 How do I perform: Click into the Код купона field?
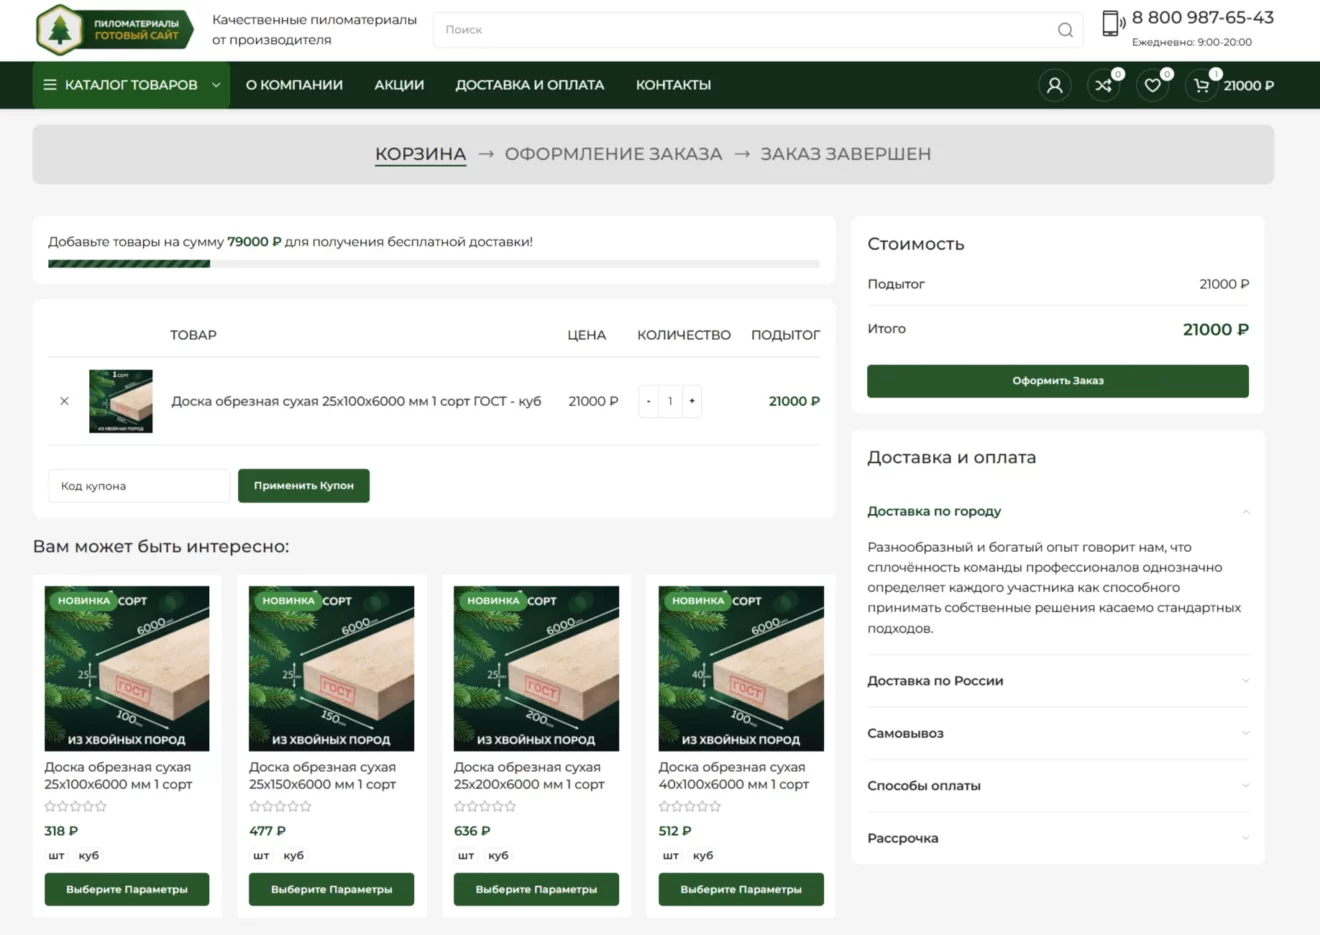[139, 486]
